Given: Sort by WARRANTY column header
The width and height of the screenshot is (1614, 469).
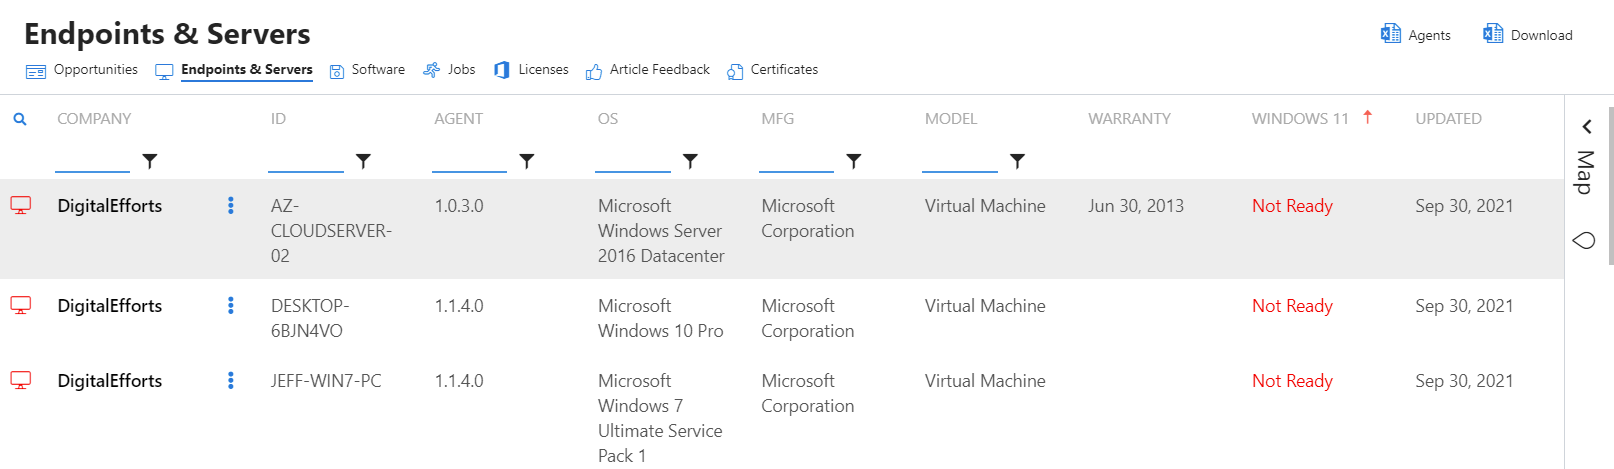Looking at the screenshot, I should 1129,119.
